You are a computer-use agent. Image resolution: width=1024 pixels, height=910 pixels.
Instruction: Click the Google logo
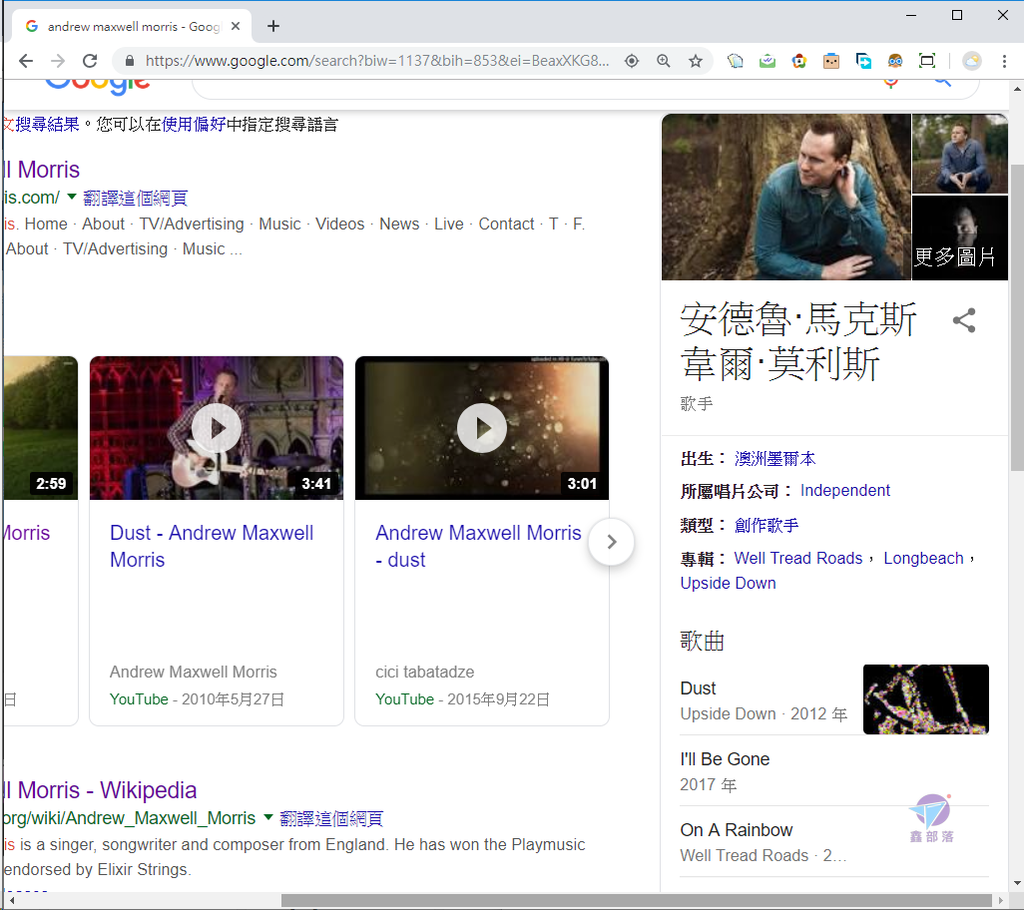[x=98, y=86]
